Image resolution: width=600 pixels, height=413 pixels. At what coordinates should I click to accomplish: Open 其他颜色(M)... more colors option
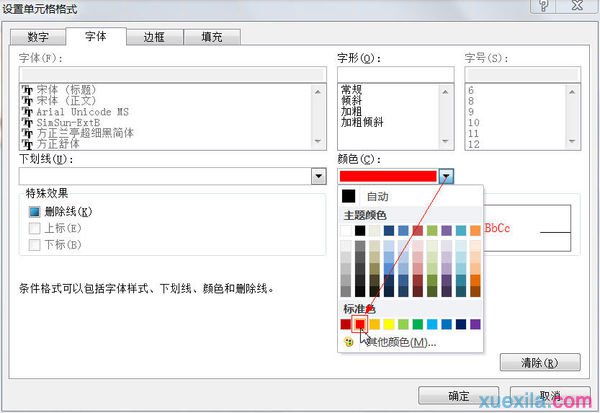point(411,342)
